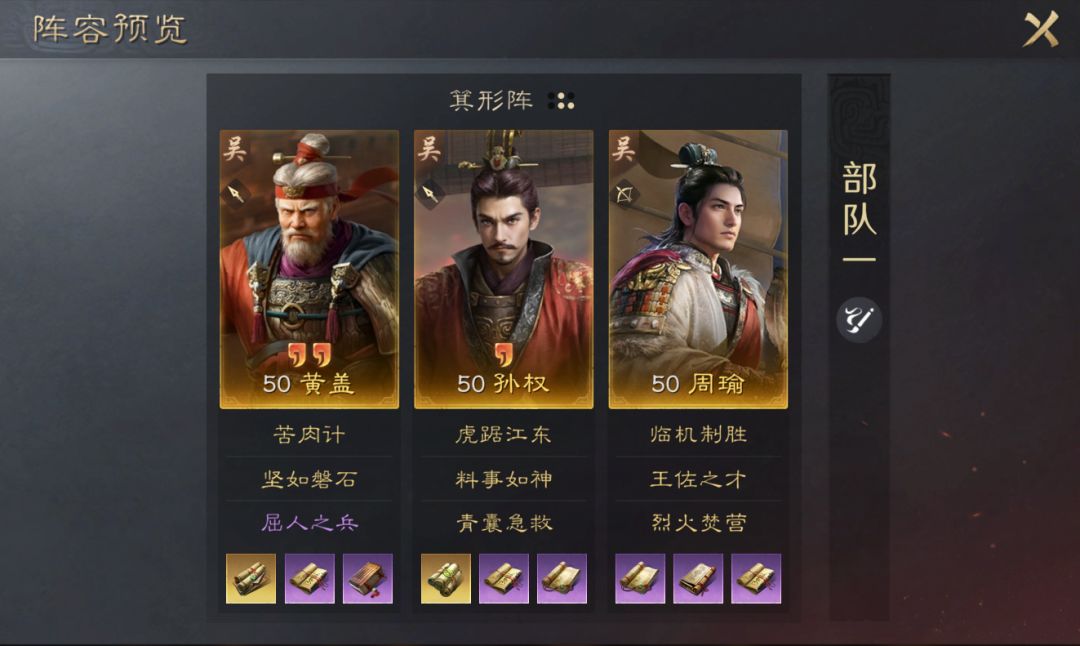
Task: Switch to the 部队一 tab
Action: 859,211
